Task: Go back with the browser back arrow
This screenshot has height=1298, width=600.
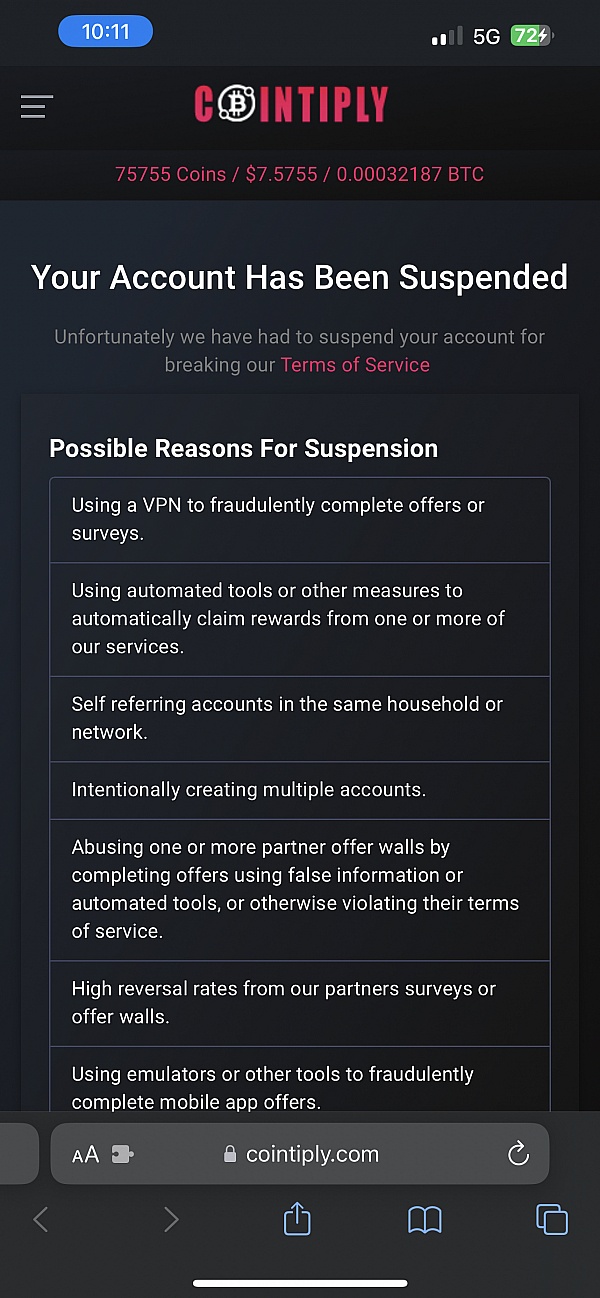Action: coord(41,1220)
